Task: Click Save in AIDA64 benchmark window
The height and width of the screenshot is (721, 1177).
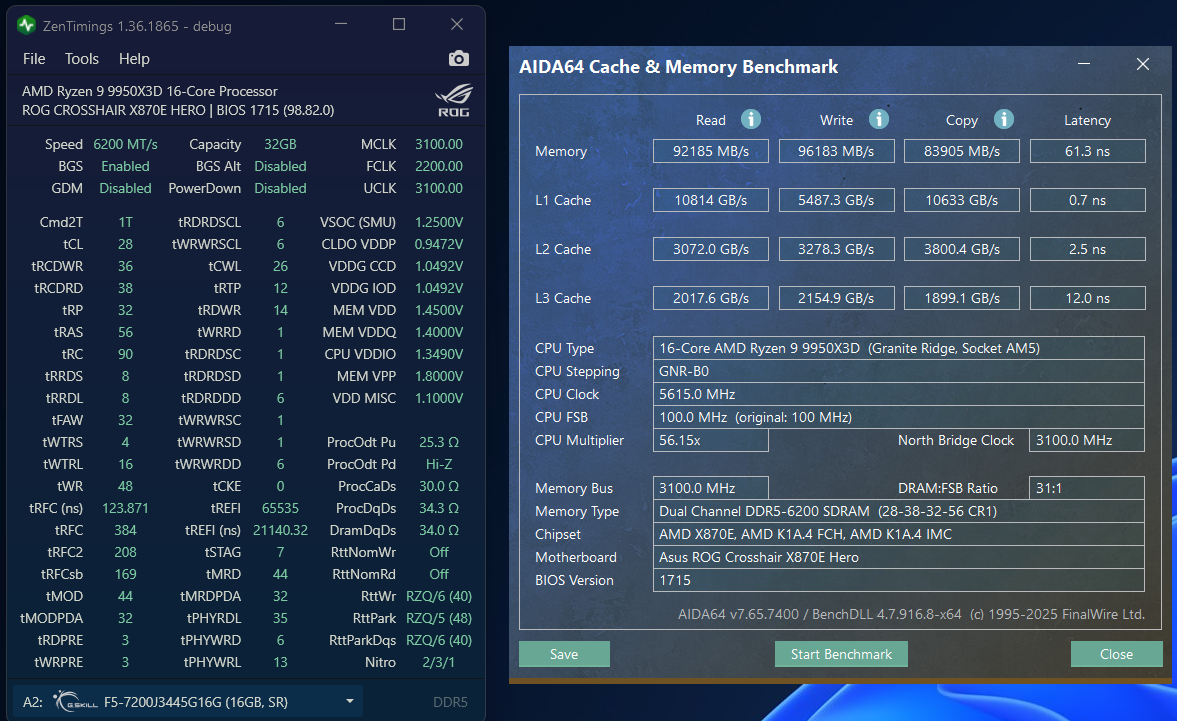Action: pos(564,654)
